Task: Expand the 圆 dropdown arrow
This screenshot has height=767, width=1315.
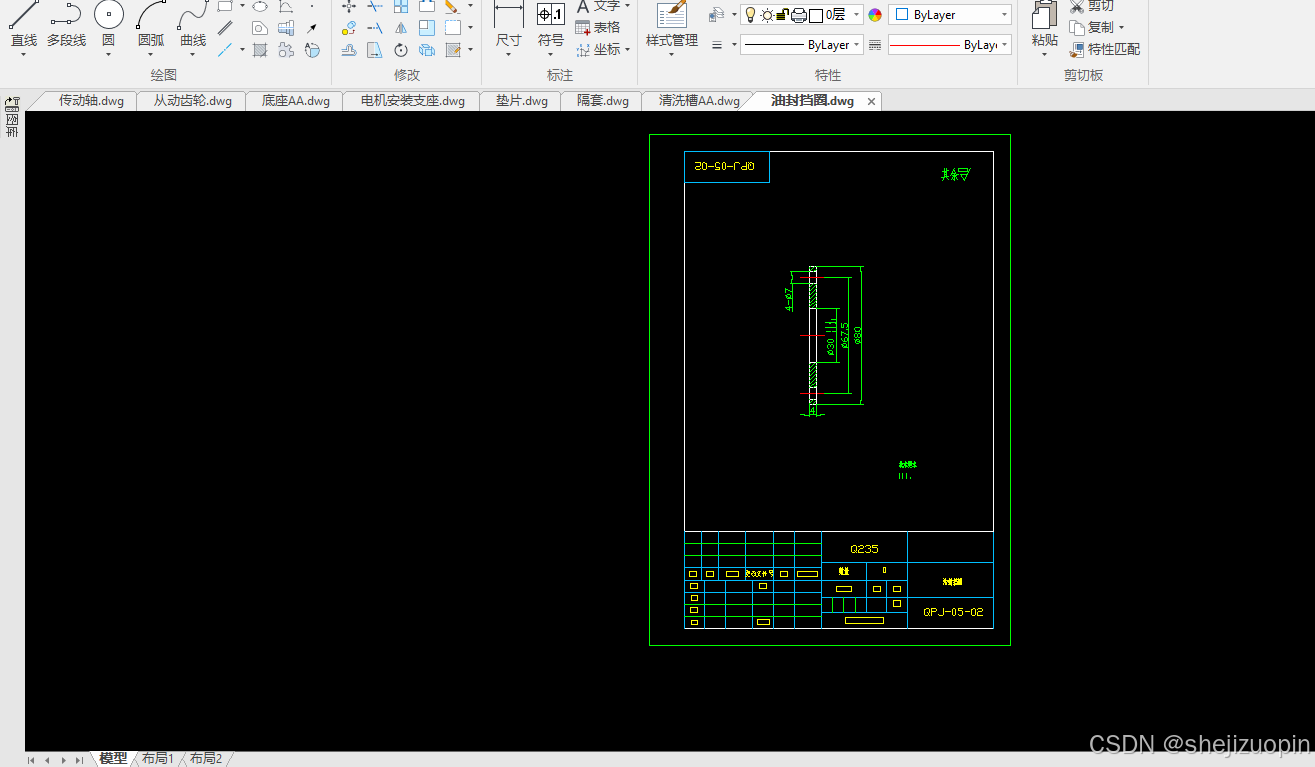Action: pos(108,55)
